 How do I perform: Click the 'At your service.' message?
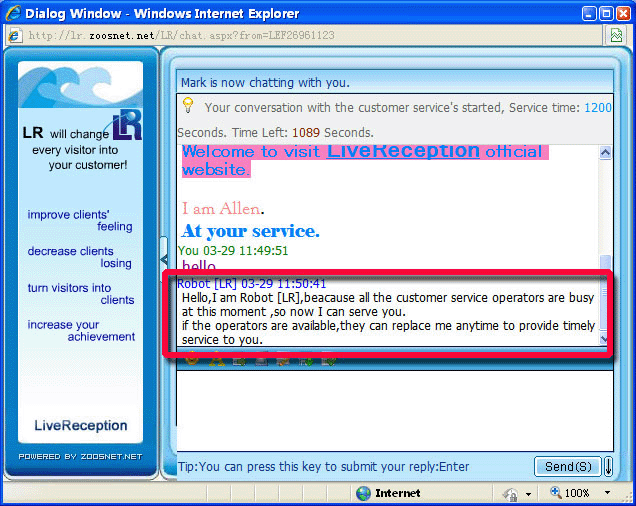point(250,231)
